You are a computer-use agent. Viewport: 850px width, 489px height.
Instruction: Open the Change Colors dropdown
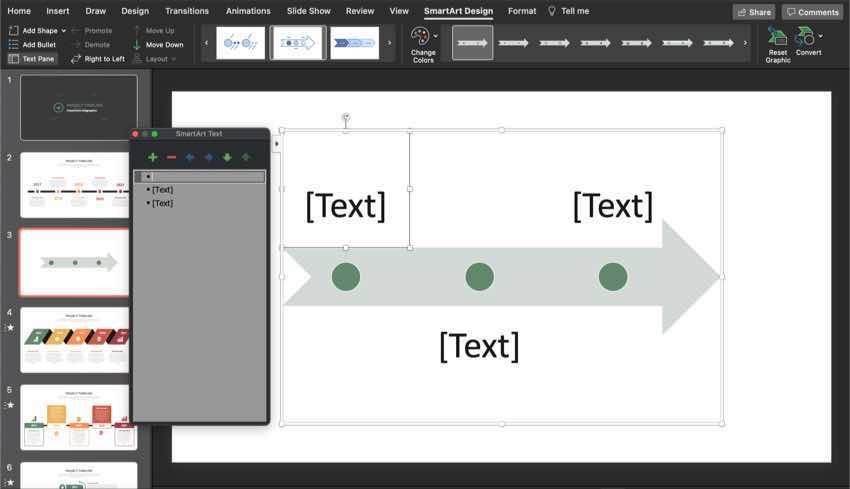[x=424, y=44]
